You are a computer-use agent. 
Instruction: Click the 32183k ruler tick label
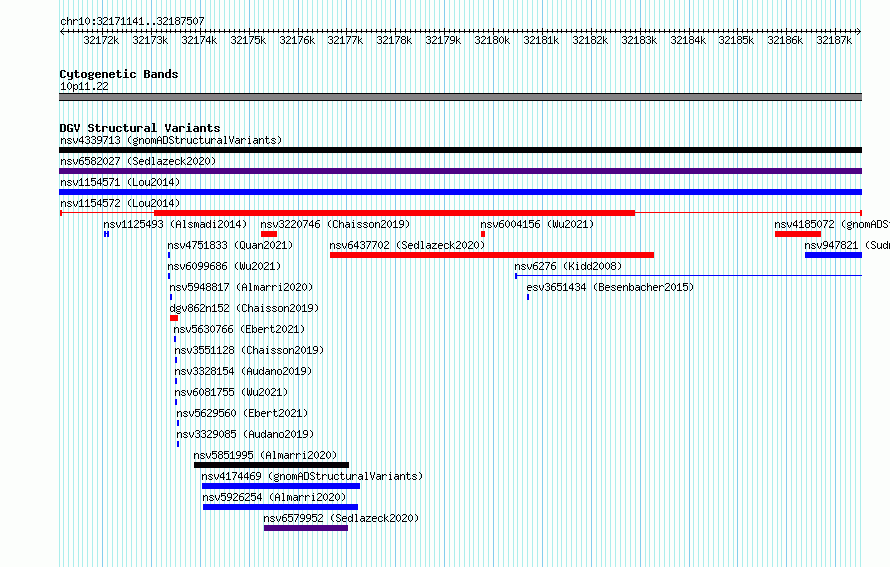[x=639, y=40]
